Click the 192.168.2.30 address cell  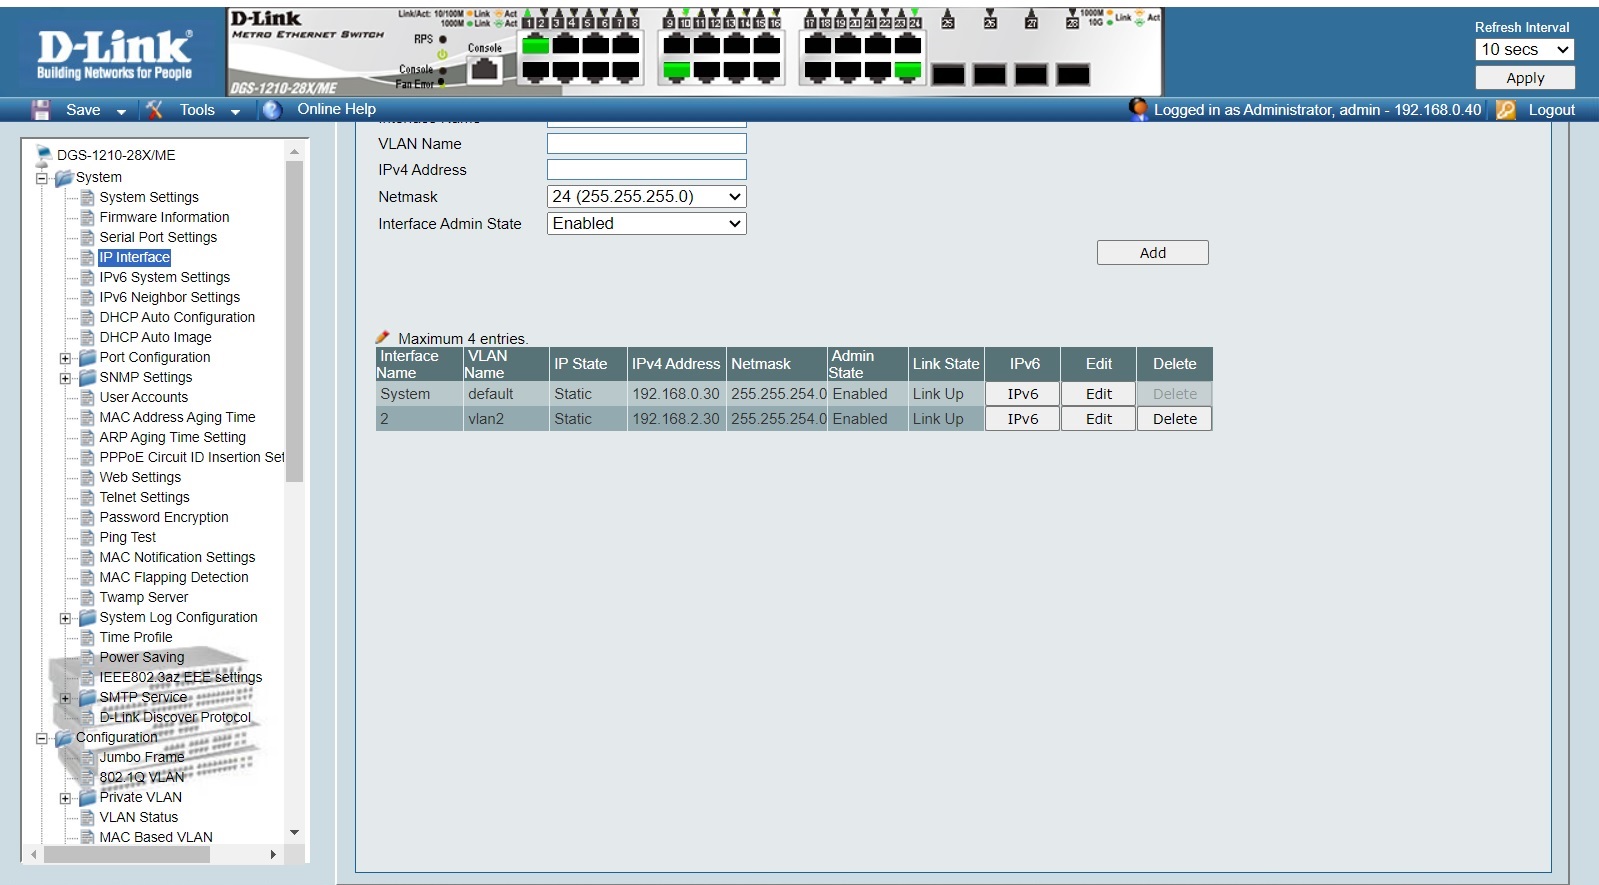(x=676, y=419)
